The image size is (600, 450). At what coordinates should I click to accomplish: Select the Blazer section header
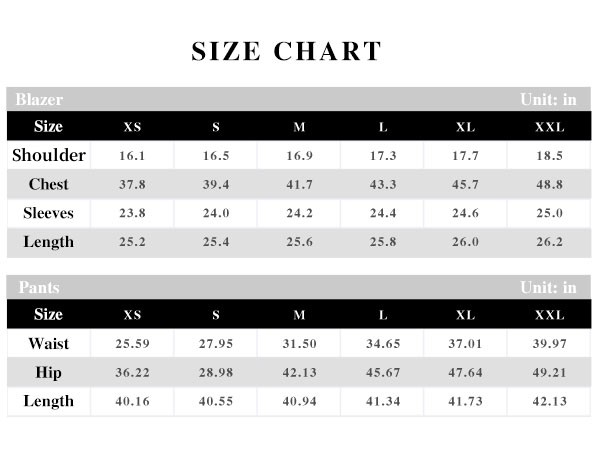39,99
